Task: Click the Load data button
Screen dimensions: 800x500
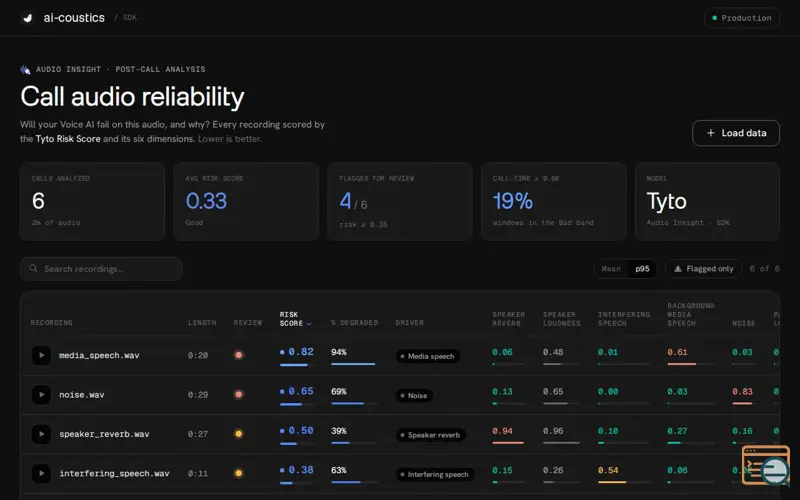Action: 736,133
